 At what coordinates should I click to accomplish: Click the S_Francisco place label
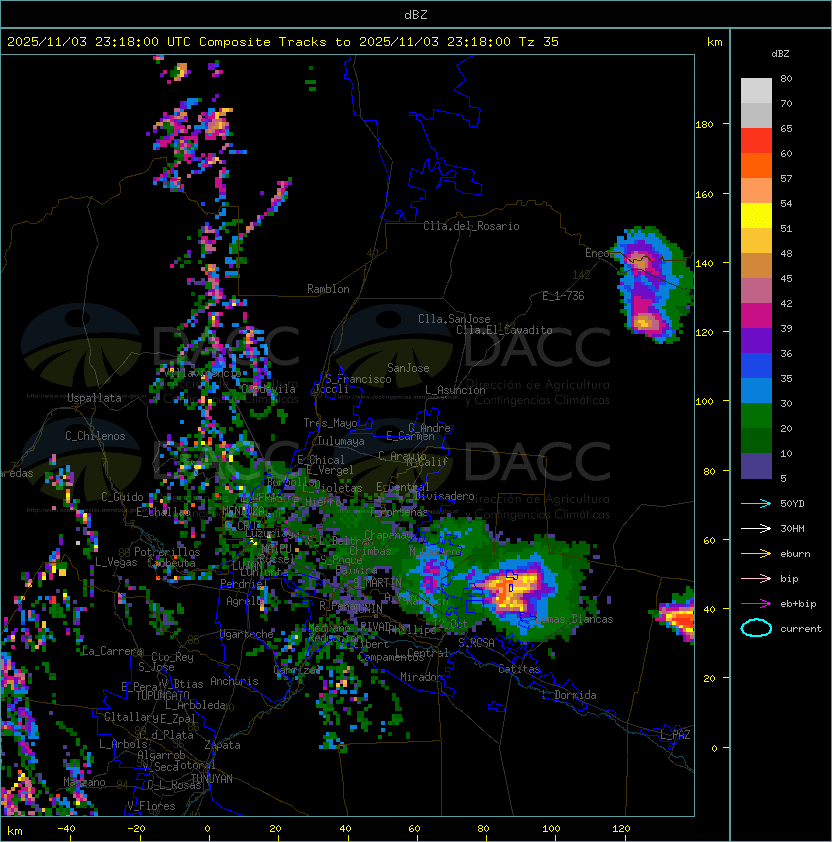(358, 379)
